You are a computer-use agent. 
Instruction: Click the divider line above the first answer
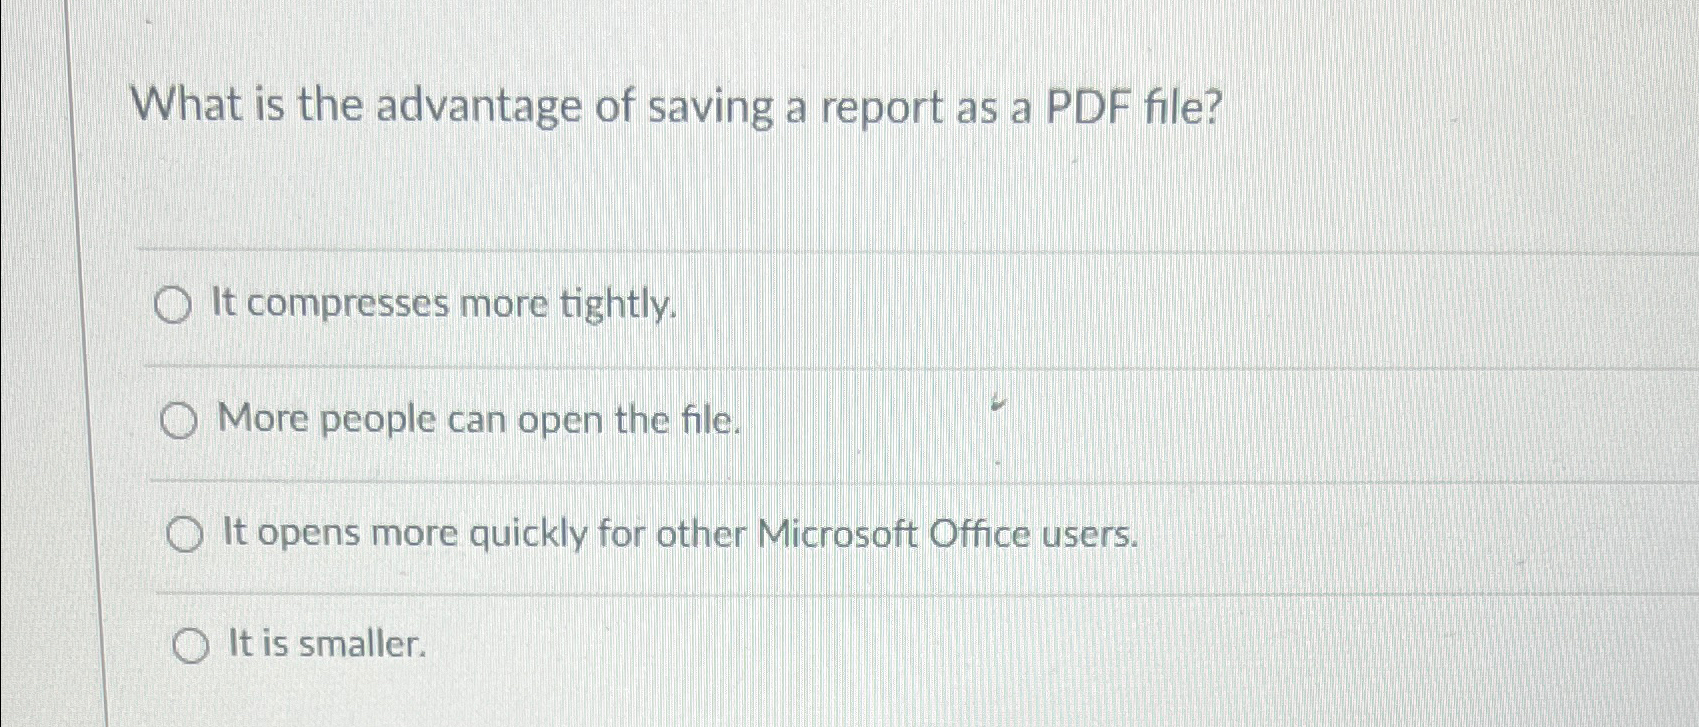[x=800, y=248]
